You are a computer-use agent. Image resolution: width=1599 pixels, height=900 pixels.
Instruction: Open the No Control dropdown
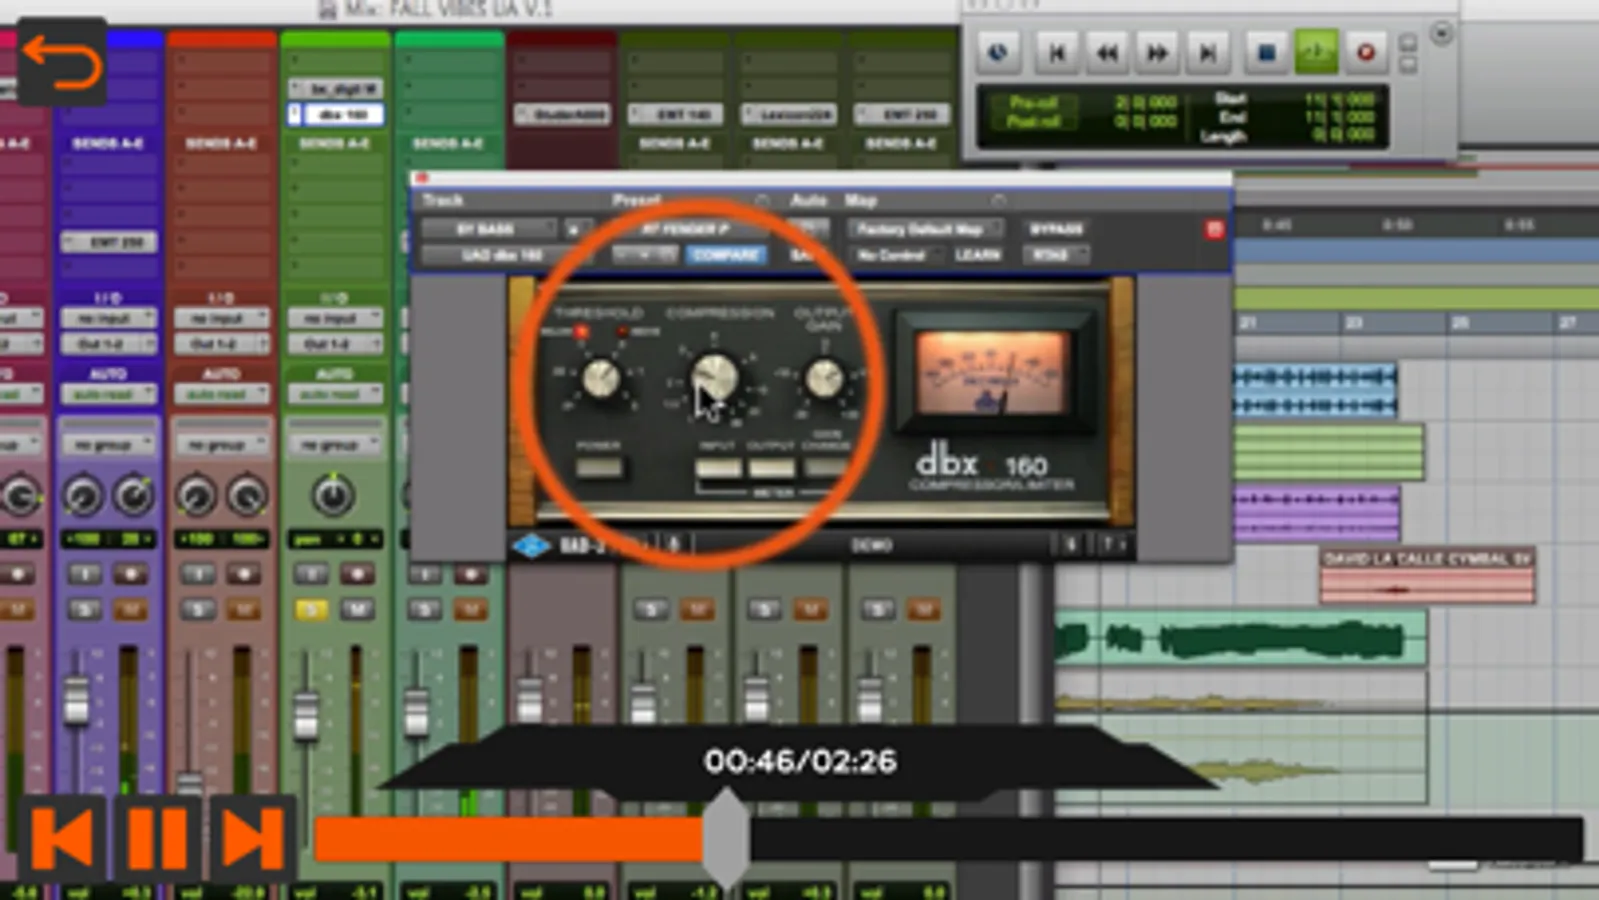click(895, 255)
